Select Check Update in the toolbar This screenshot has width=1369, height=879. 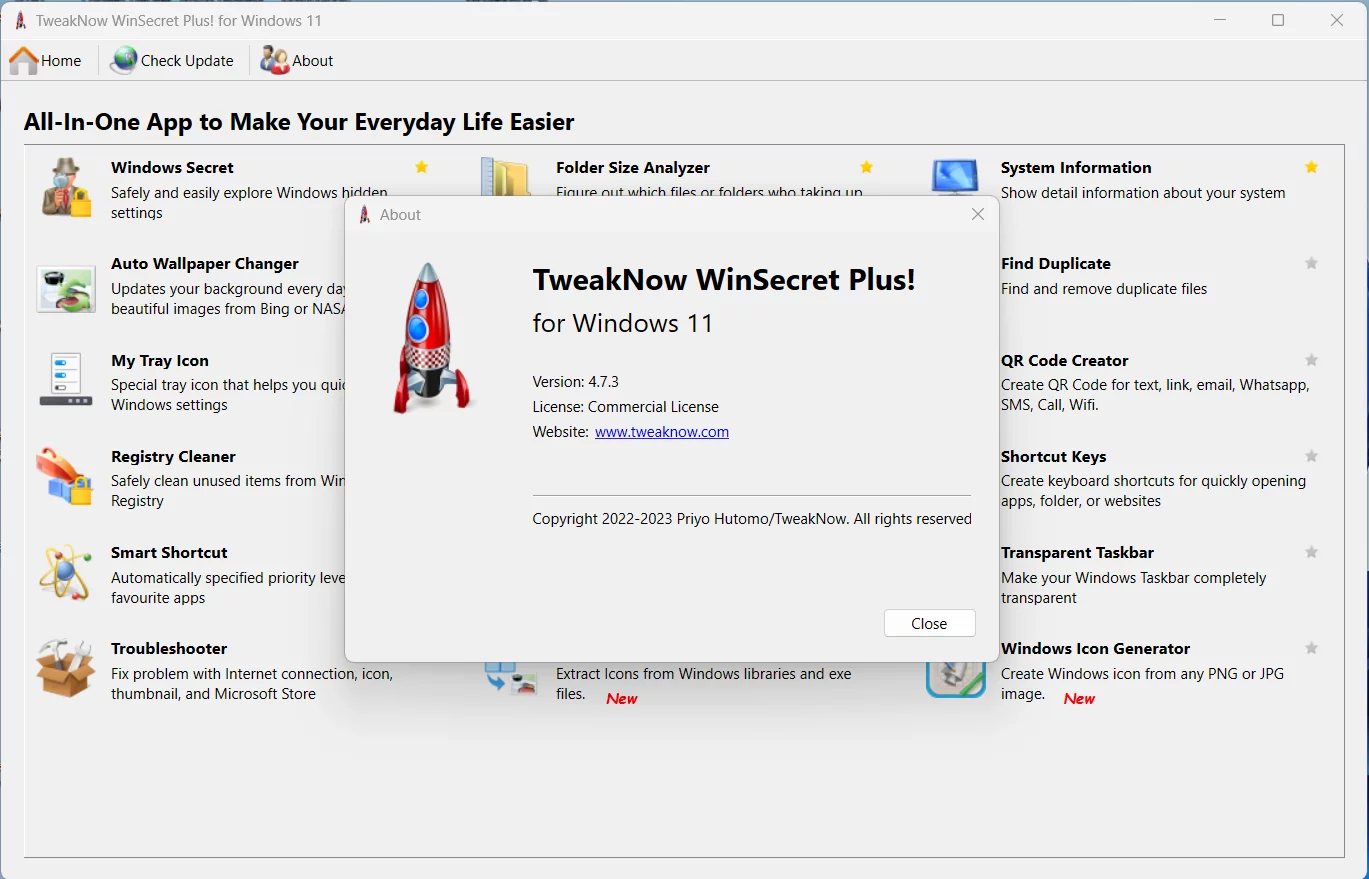[172, 61]
